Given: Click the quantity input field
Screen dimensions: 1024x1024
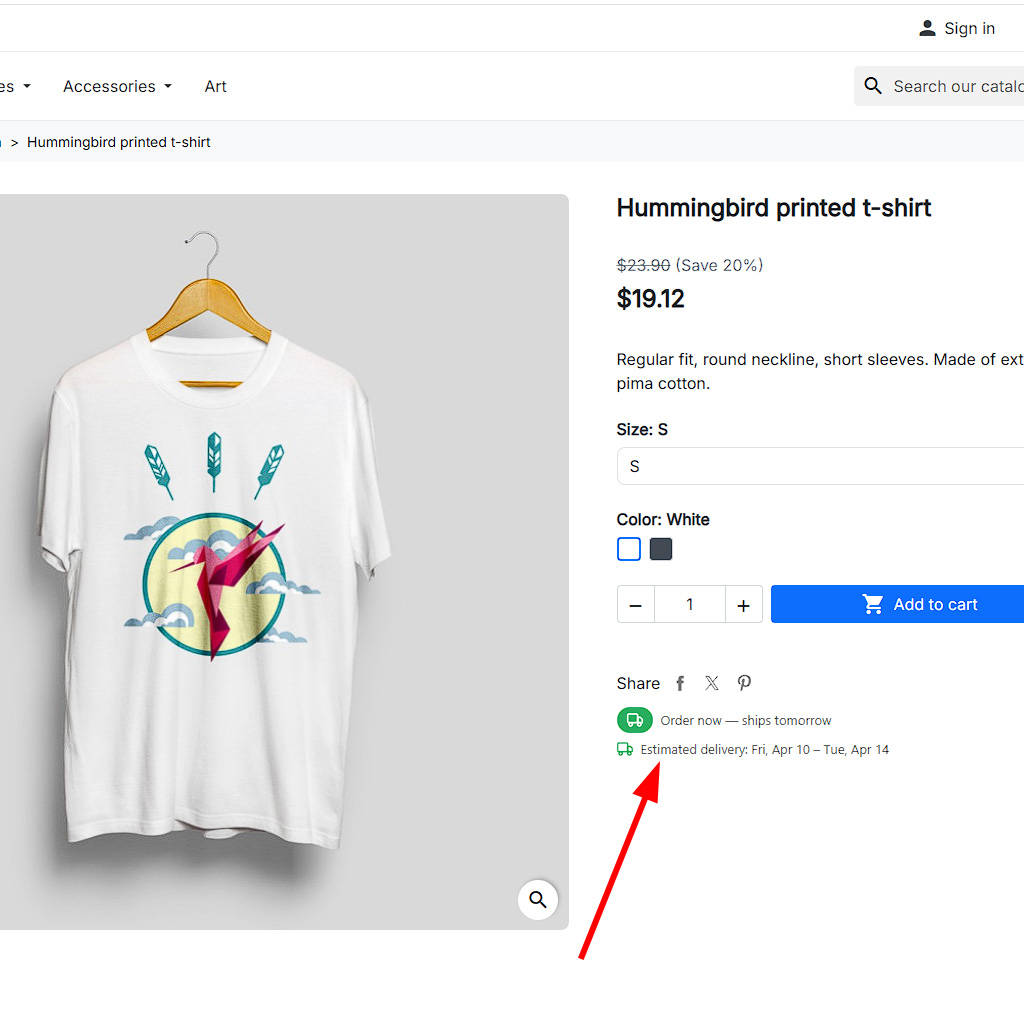Looking at the screenshot, I should pos(689,604).
